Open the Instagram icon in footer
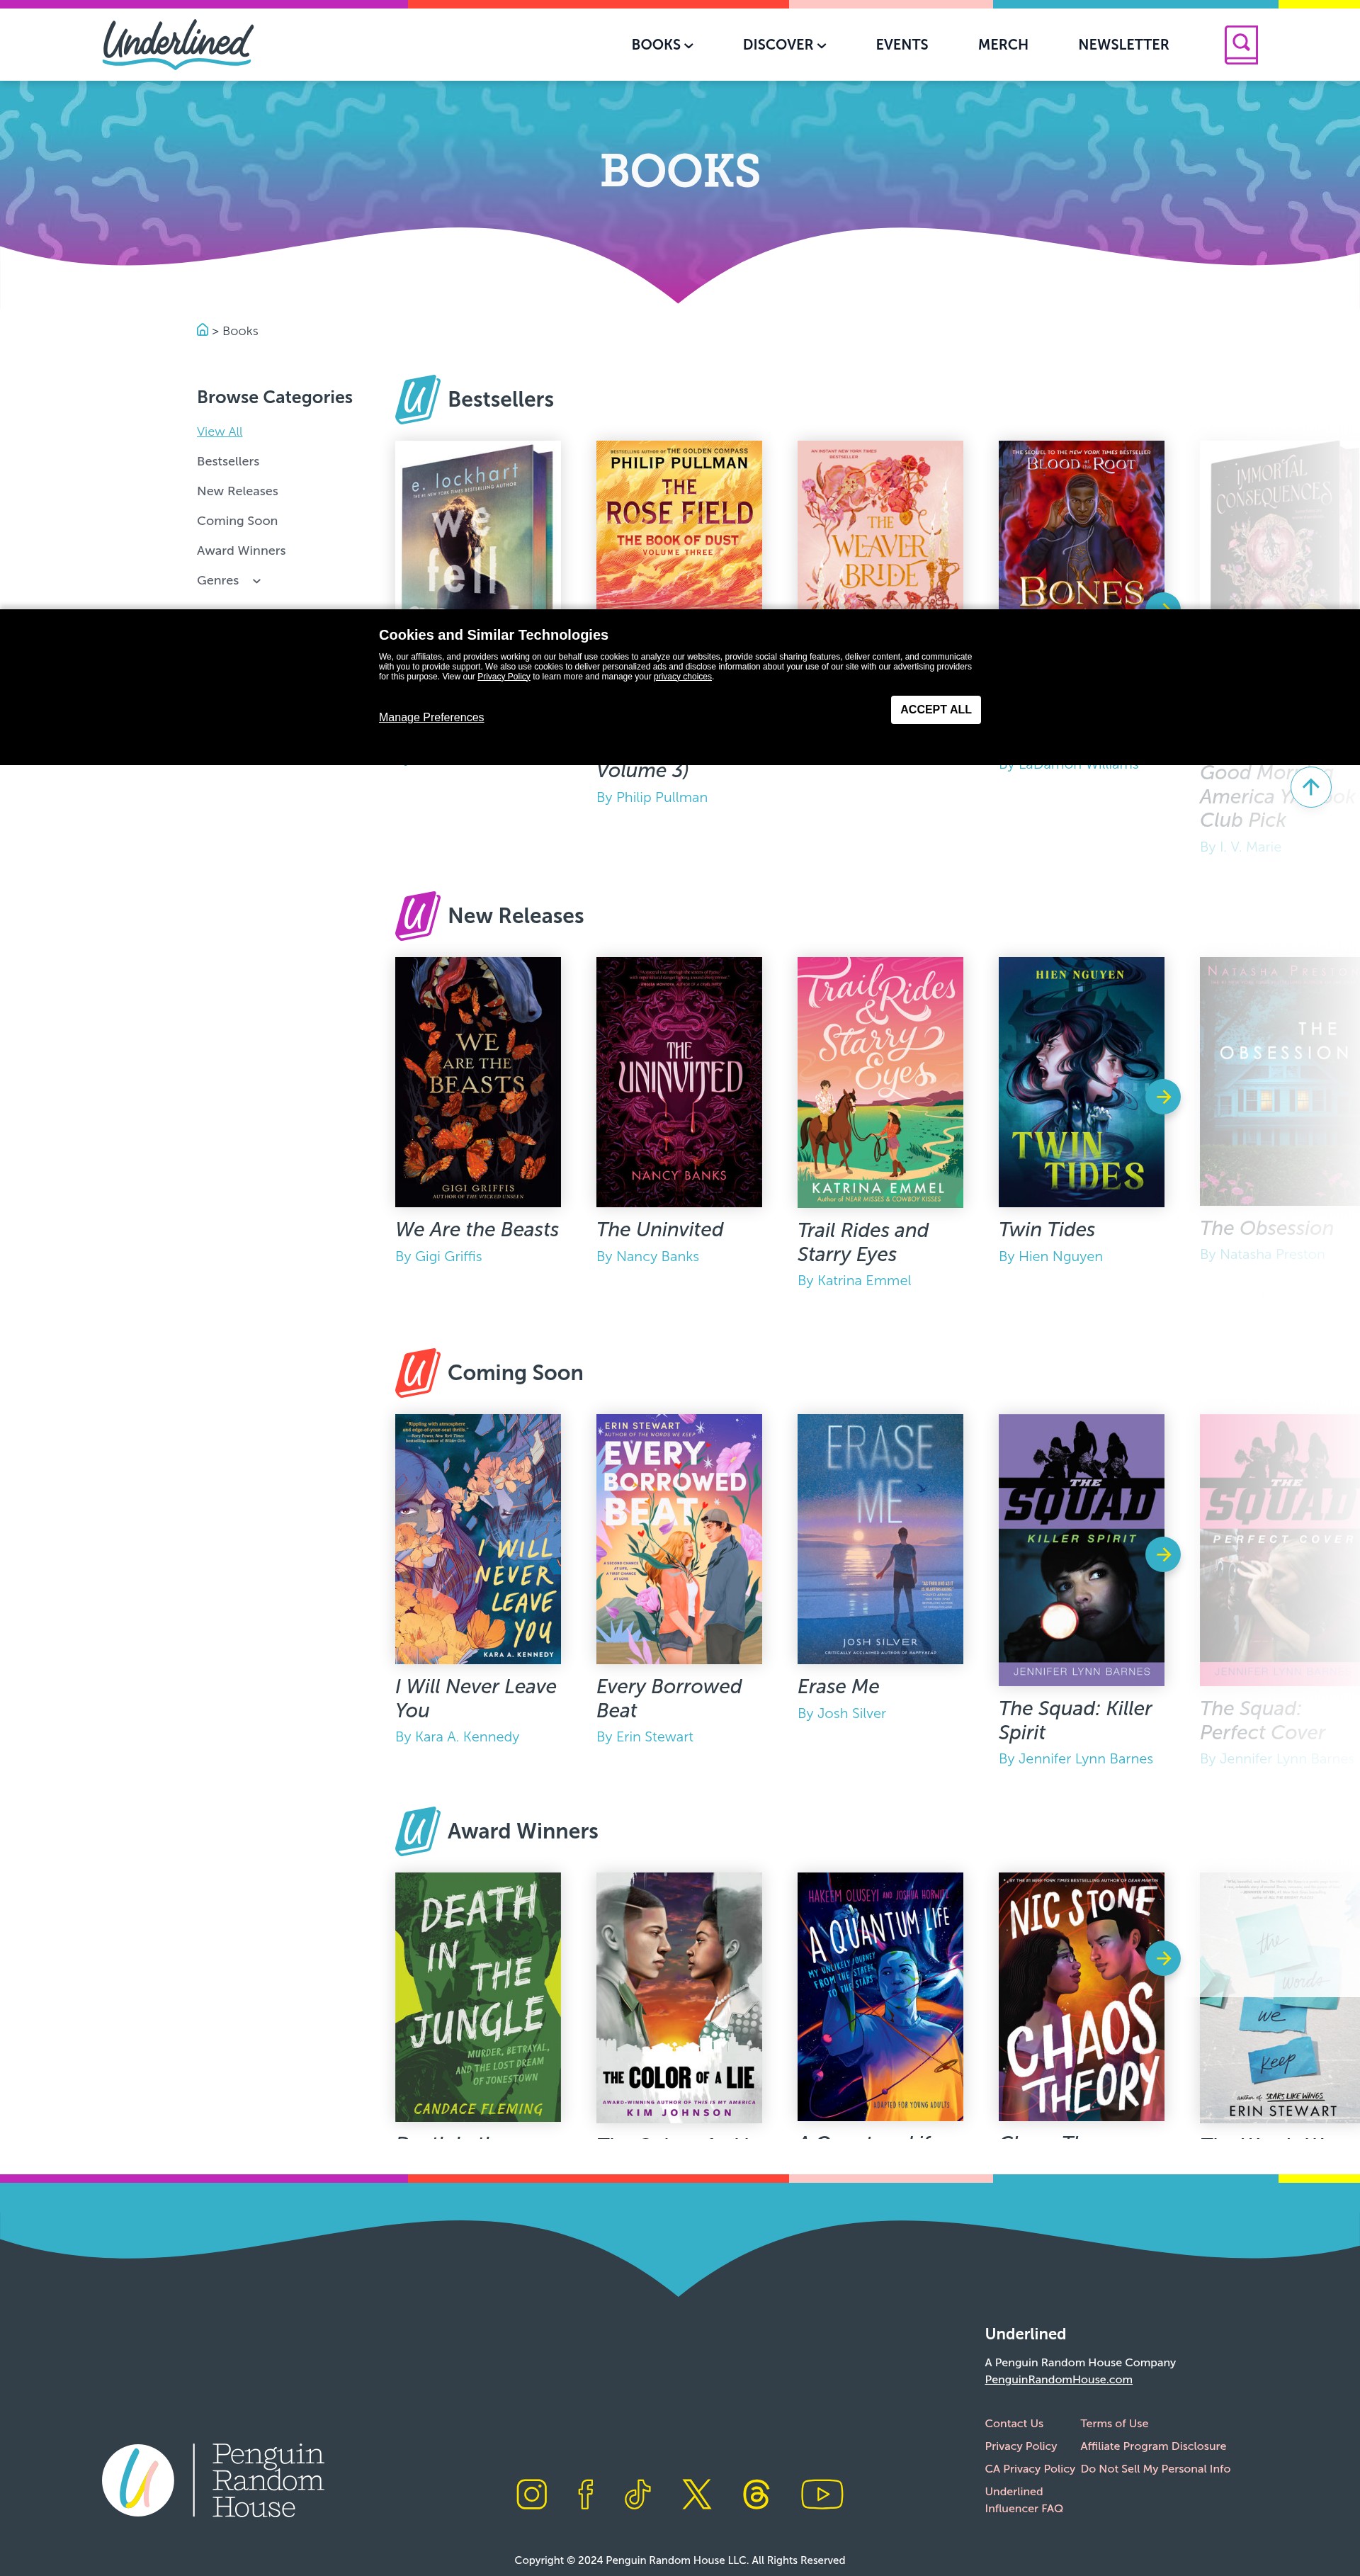Image resolution: width=1360 pixels, height=2576 pixels. [531, 2494]
